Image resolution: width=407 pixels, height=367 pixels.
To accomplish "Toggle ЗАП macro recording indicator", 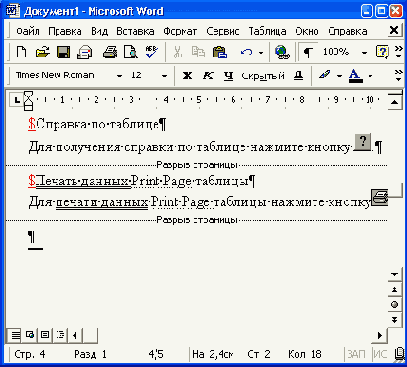I will 356,354.
